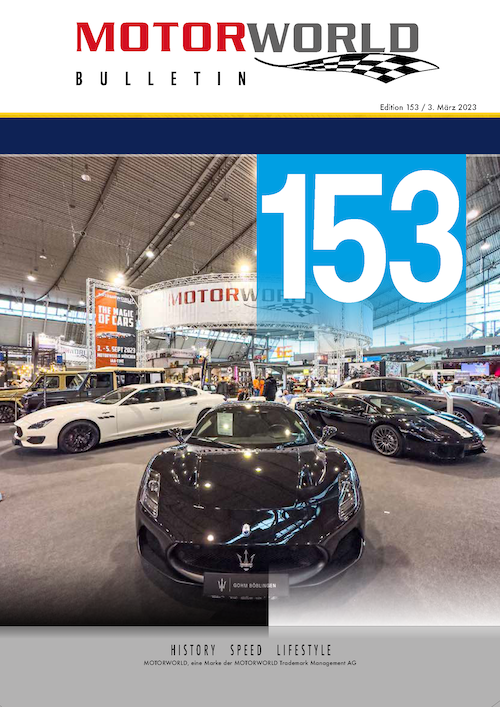Select the MOTORWORLD Trademark Management AG line
Image resolution: width=500 pixels, height=707 pixels.
click(250, 663)
